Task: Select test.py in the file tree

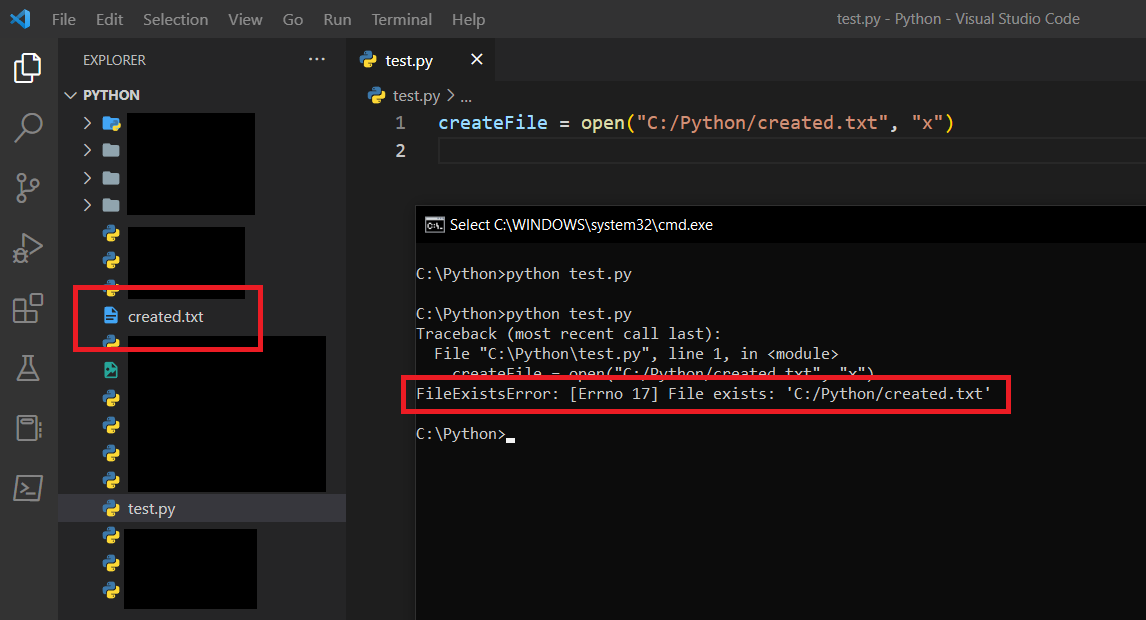Action: click(x=151, y=509)
